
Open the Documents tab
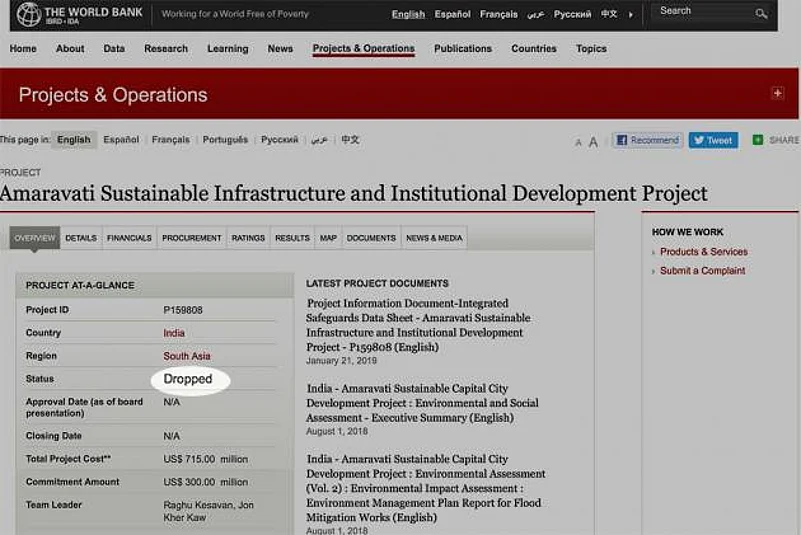coord(371,238)
